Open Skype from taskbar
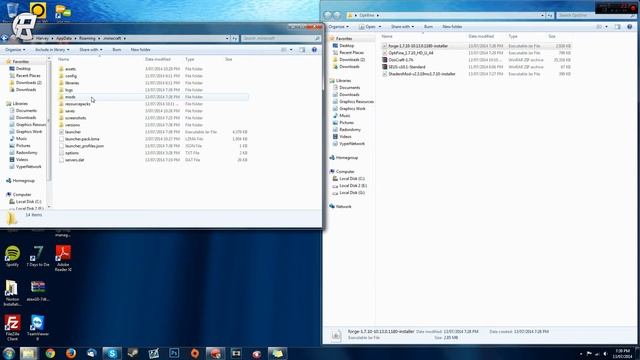Screen dimensions: 640x360 point(112,353)
